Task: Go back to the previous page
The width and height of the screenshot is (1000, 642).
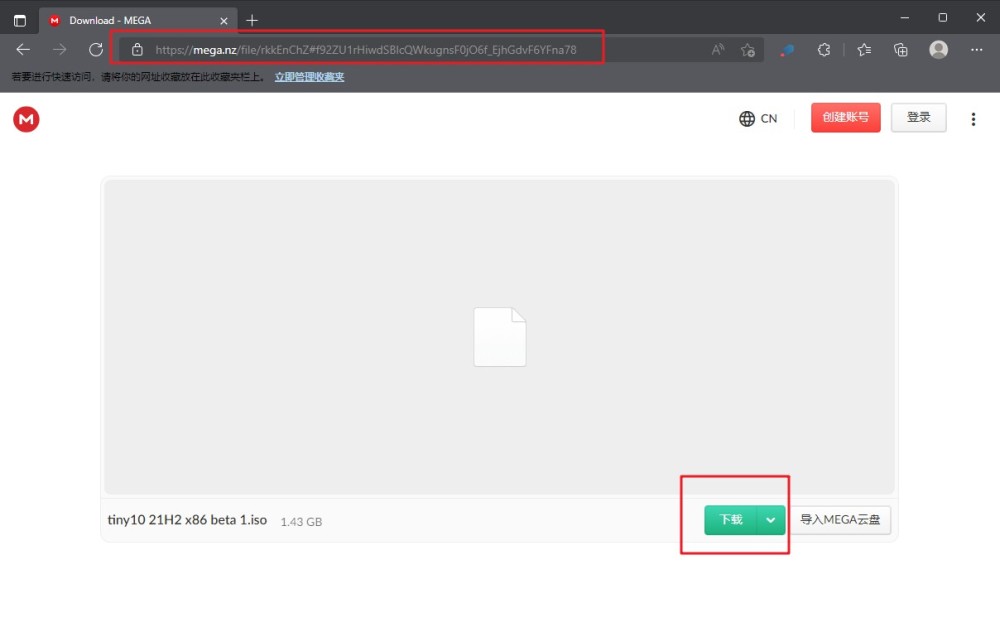Action: tap(23, 50)
